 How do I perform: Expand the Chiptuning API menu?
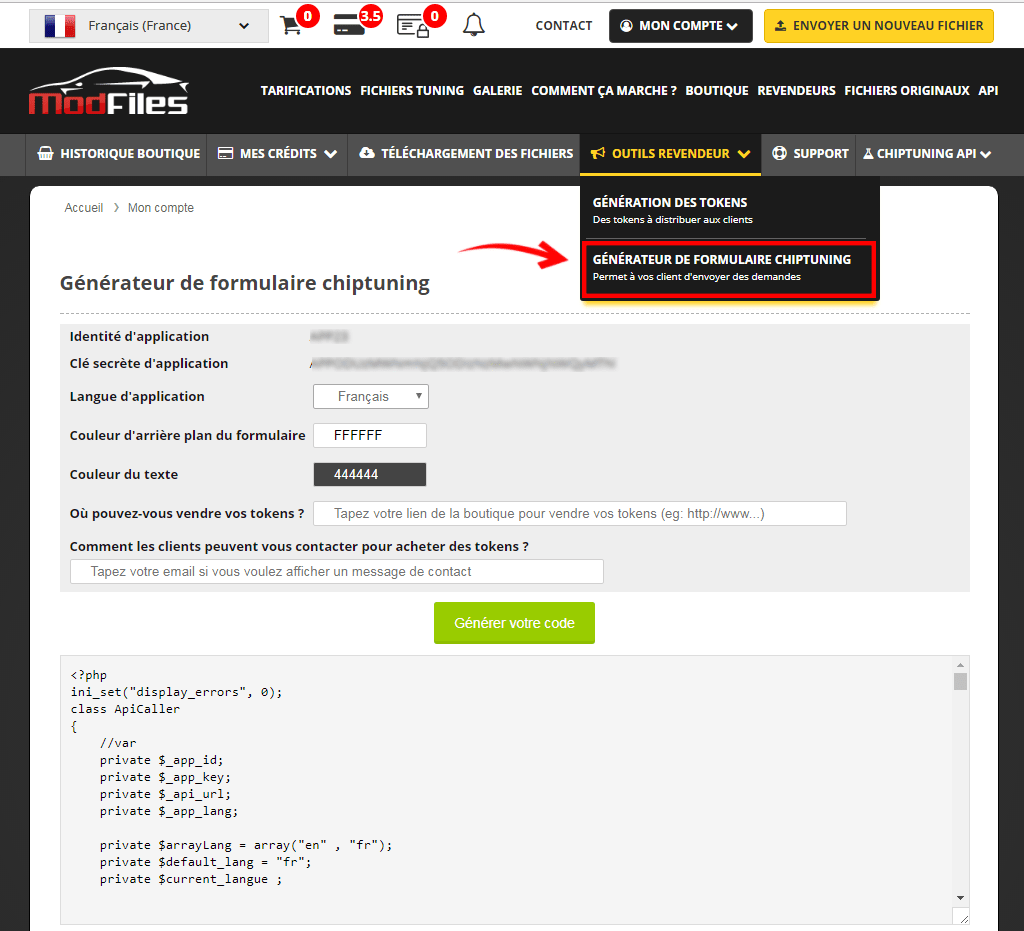[x=927, y=154]
